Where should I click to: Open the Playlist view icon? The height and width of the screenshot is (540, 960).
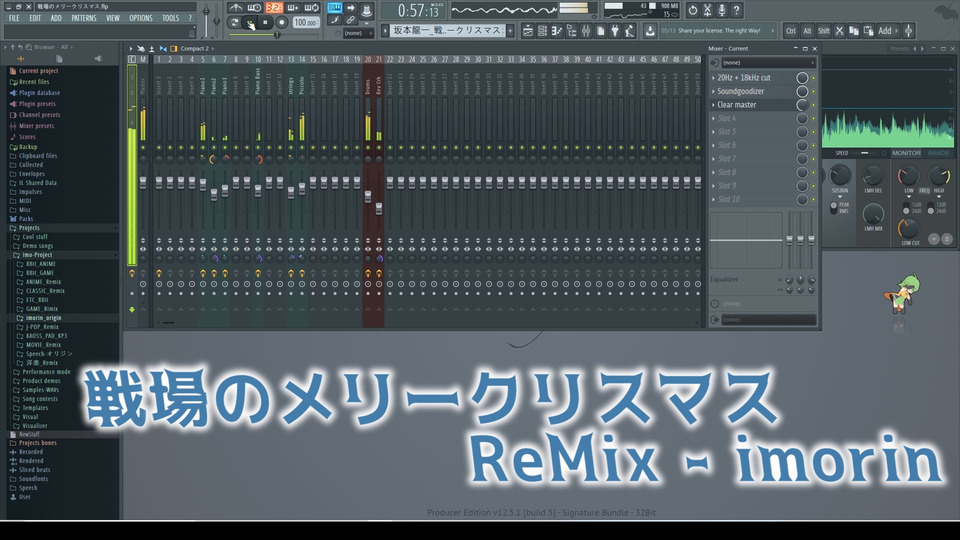pos(527,31)
